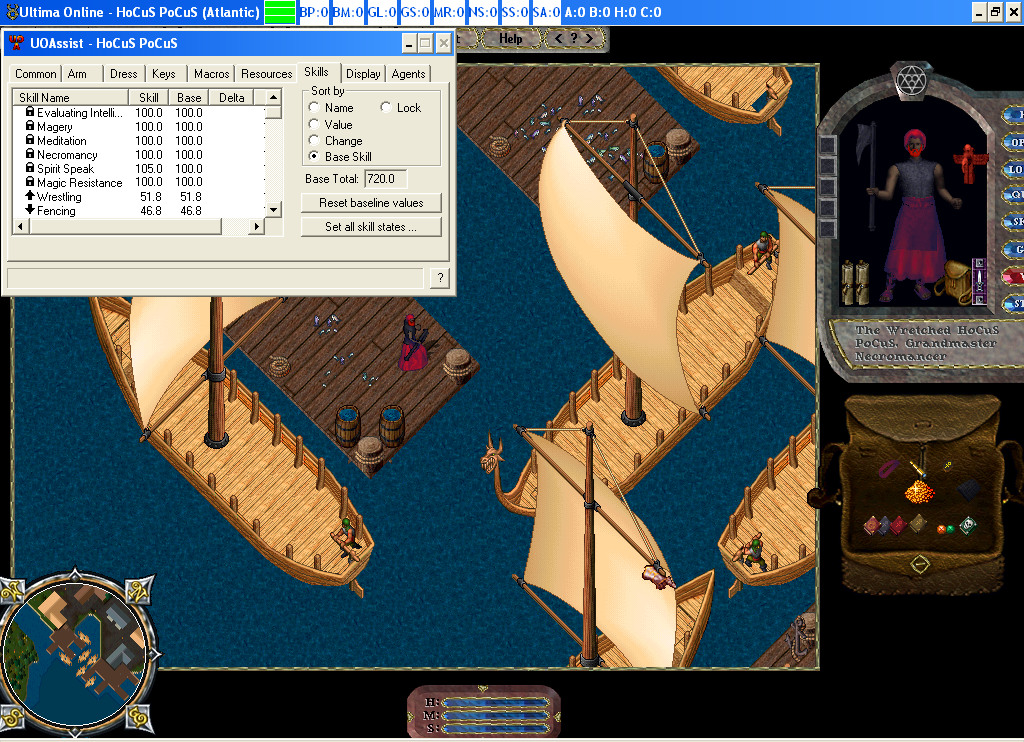
Task: Click Ultima Online title bar icon
Action: coord(11,12)
